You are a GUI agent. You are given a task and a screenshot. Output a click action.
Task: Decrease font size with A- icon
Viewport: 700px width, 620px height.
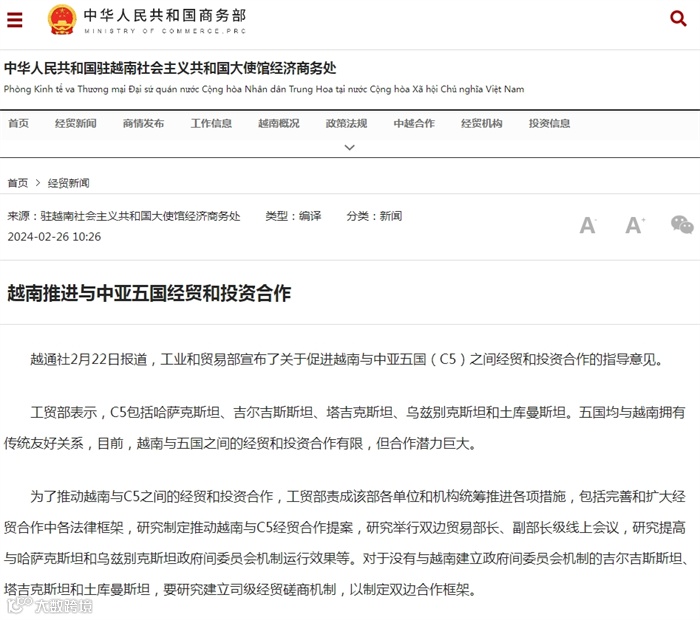click(x=588, y=225)
